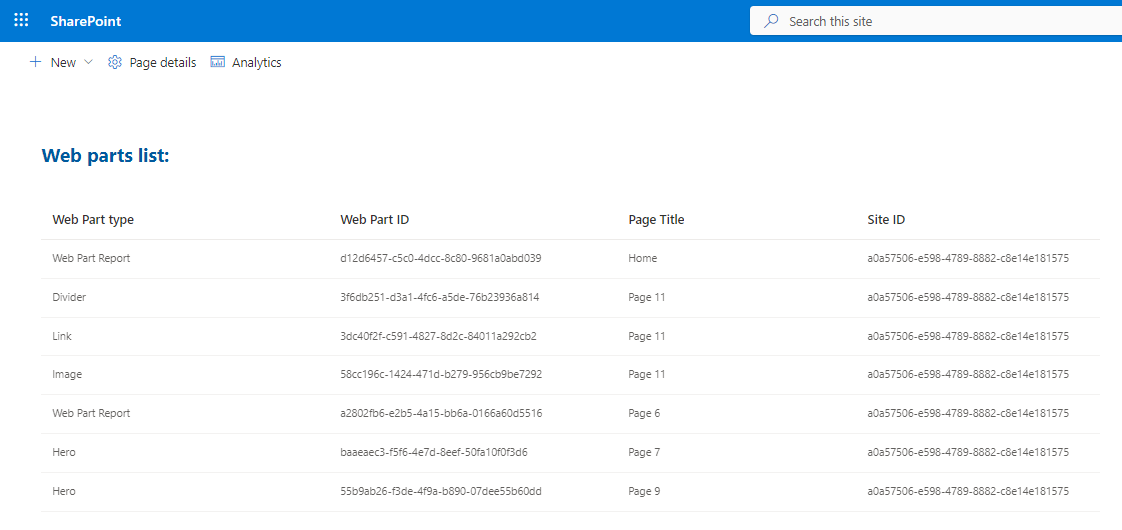Click the Web Part type column header
1122x530 pixels.
93,220
